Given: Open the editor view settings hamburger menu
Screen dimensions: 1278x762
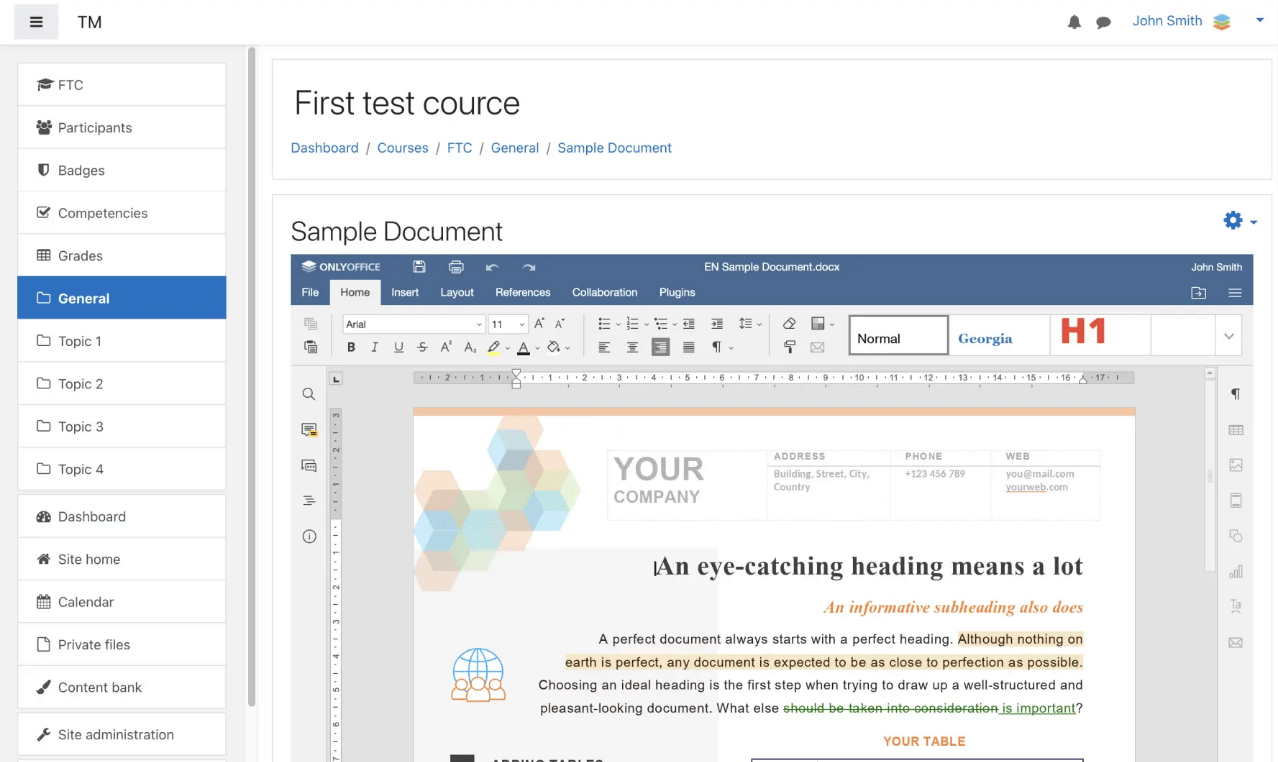Looking at the screenshot, I should pyautogui.click(x=1235, y=293).
